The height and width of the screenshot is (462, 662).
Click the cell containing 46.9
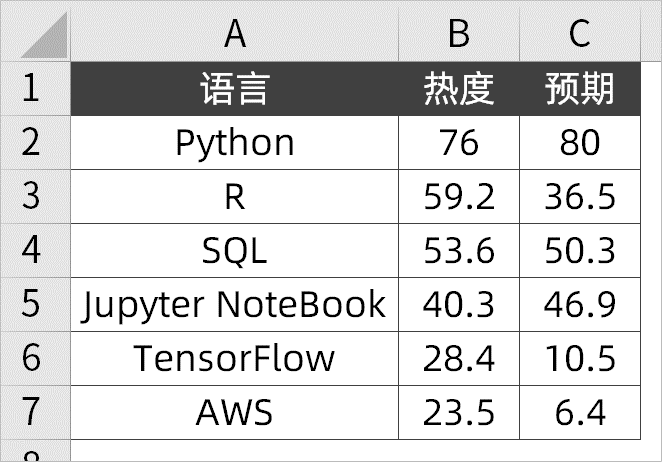[x=580, y=304]
